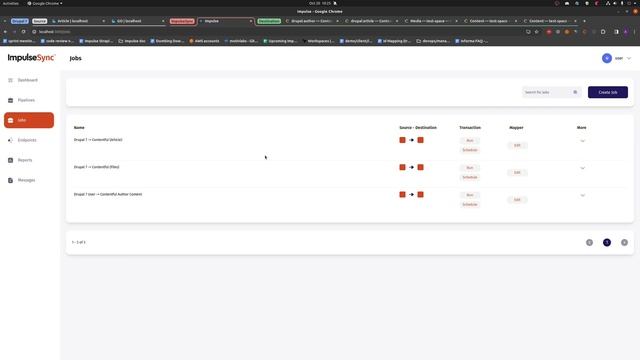Switch to Media test-space browser tab

click(431, 21)
